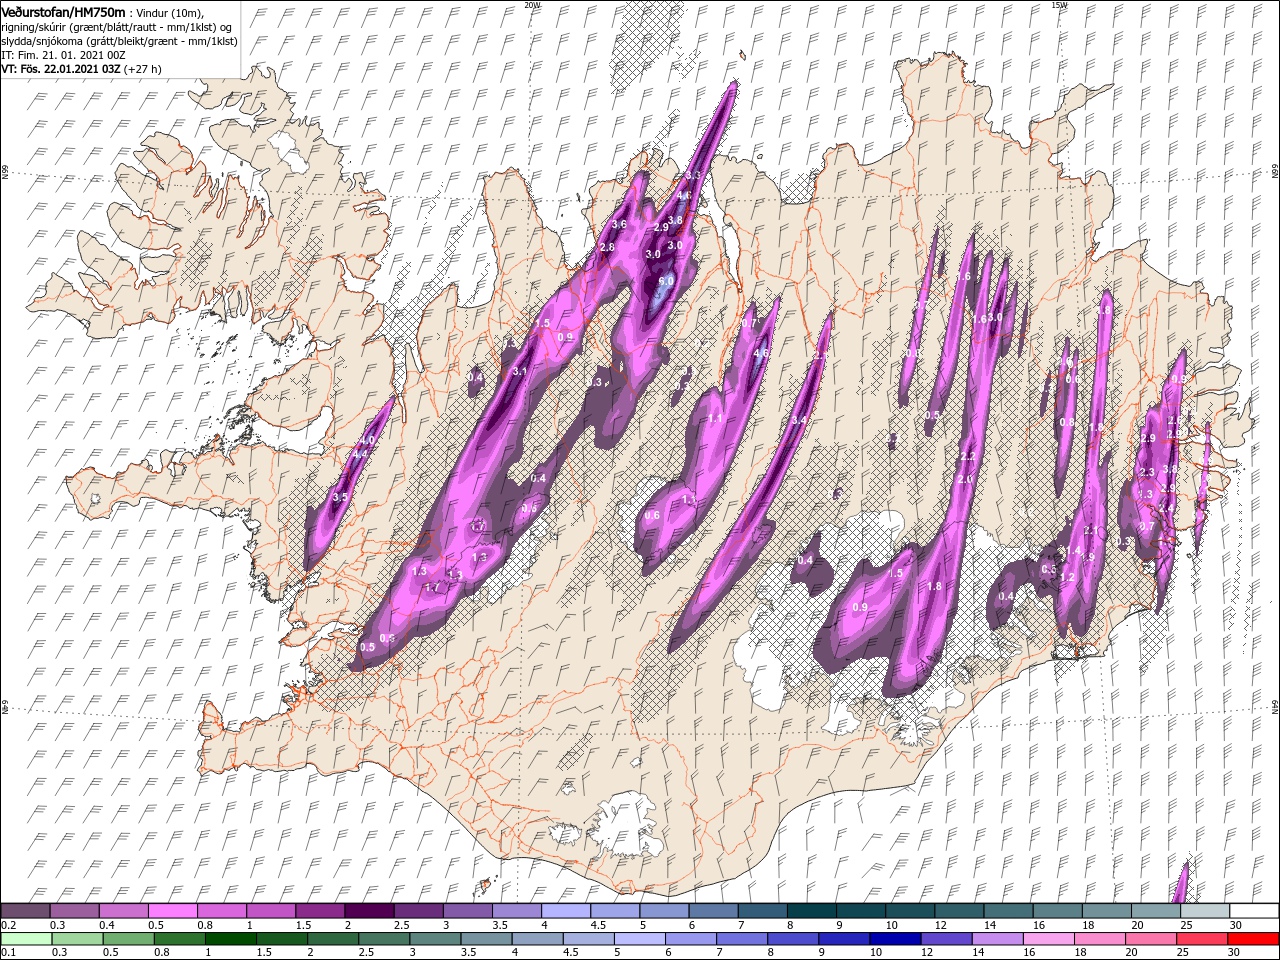Click the 'VT: Fös. 22.01.2021 03Z (+27 h)' line
This screenshot has height=960, width=1280.
pyautogui.click(x=82, y=69)
